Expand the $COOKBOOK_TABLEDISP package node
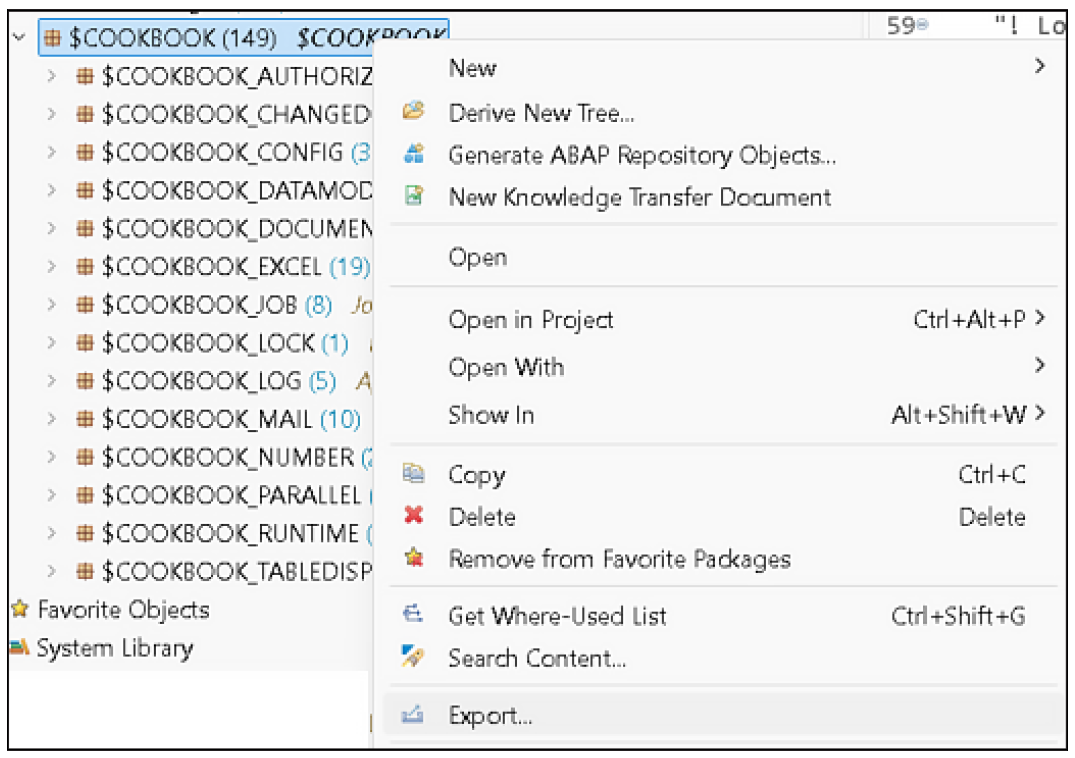Screen dimensions: 1075x758 51,571
